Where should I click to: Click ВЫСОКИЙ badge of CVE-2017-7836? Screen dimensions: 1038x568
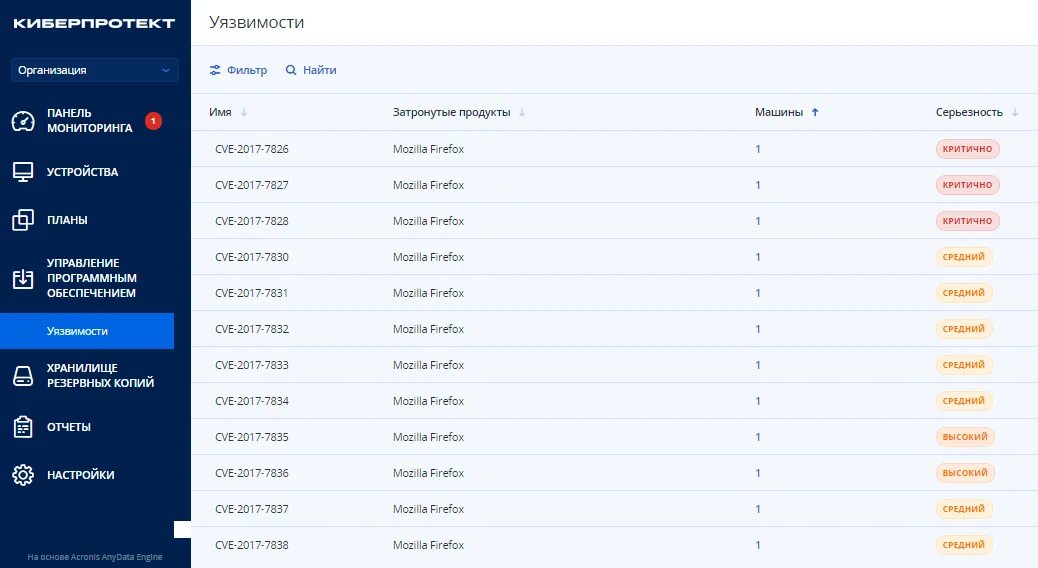pos(965,473)
